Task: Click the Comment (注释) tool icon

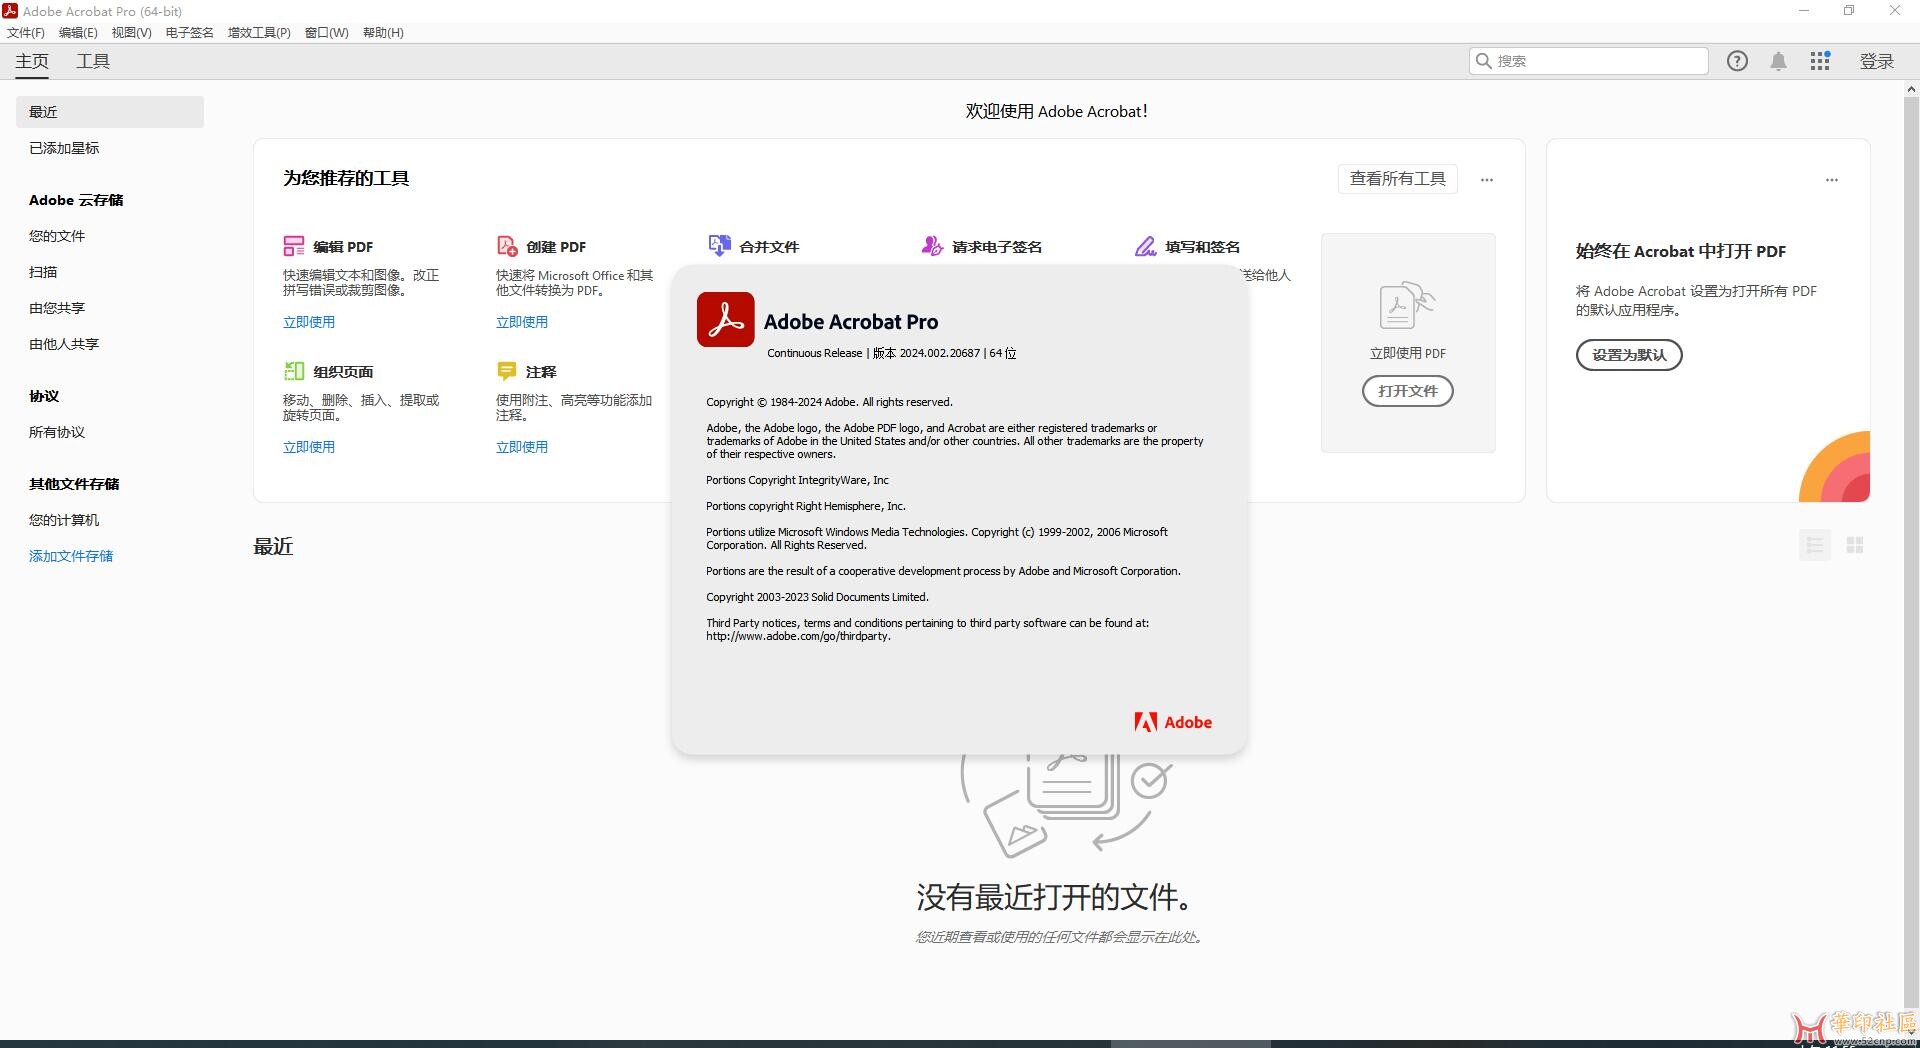Action: (x=507, y=371)
